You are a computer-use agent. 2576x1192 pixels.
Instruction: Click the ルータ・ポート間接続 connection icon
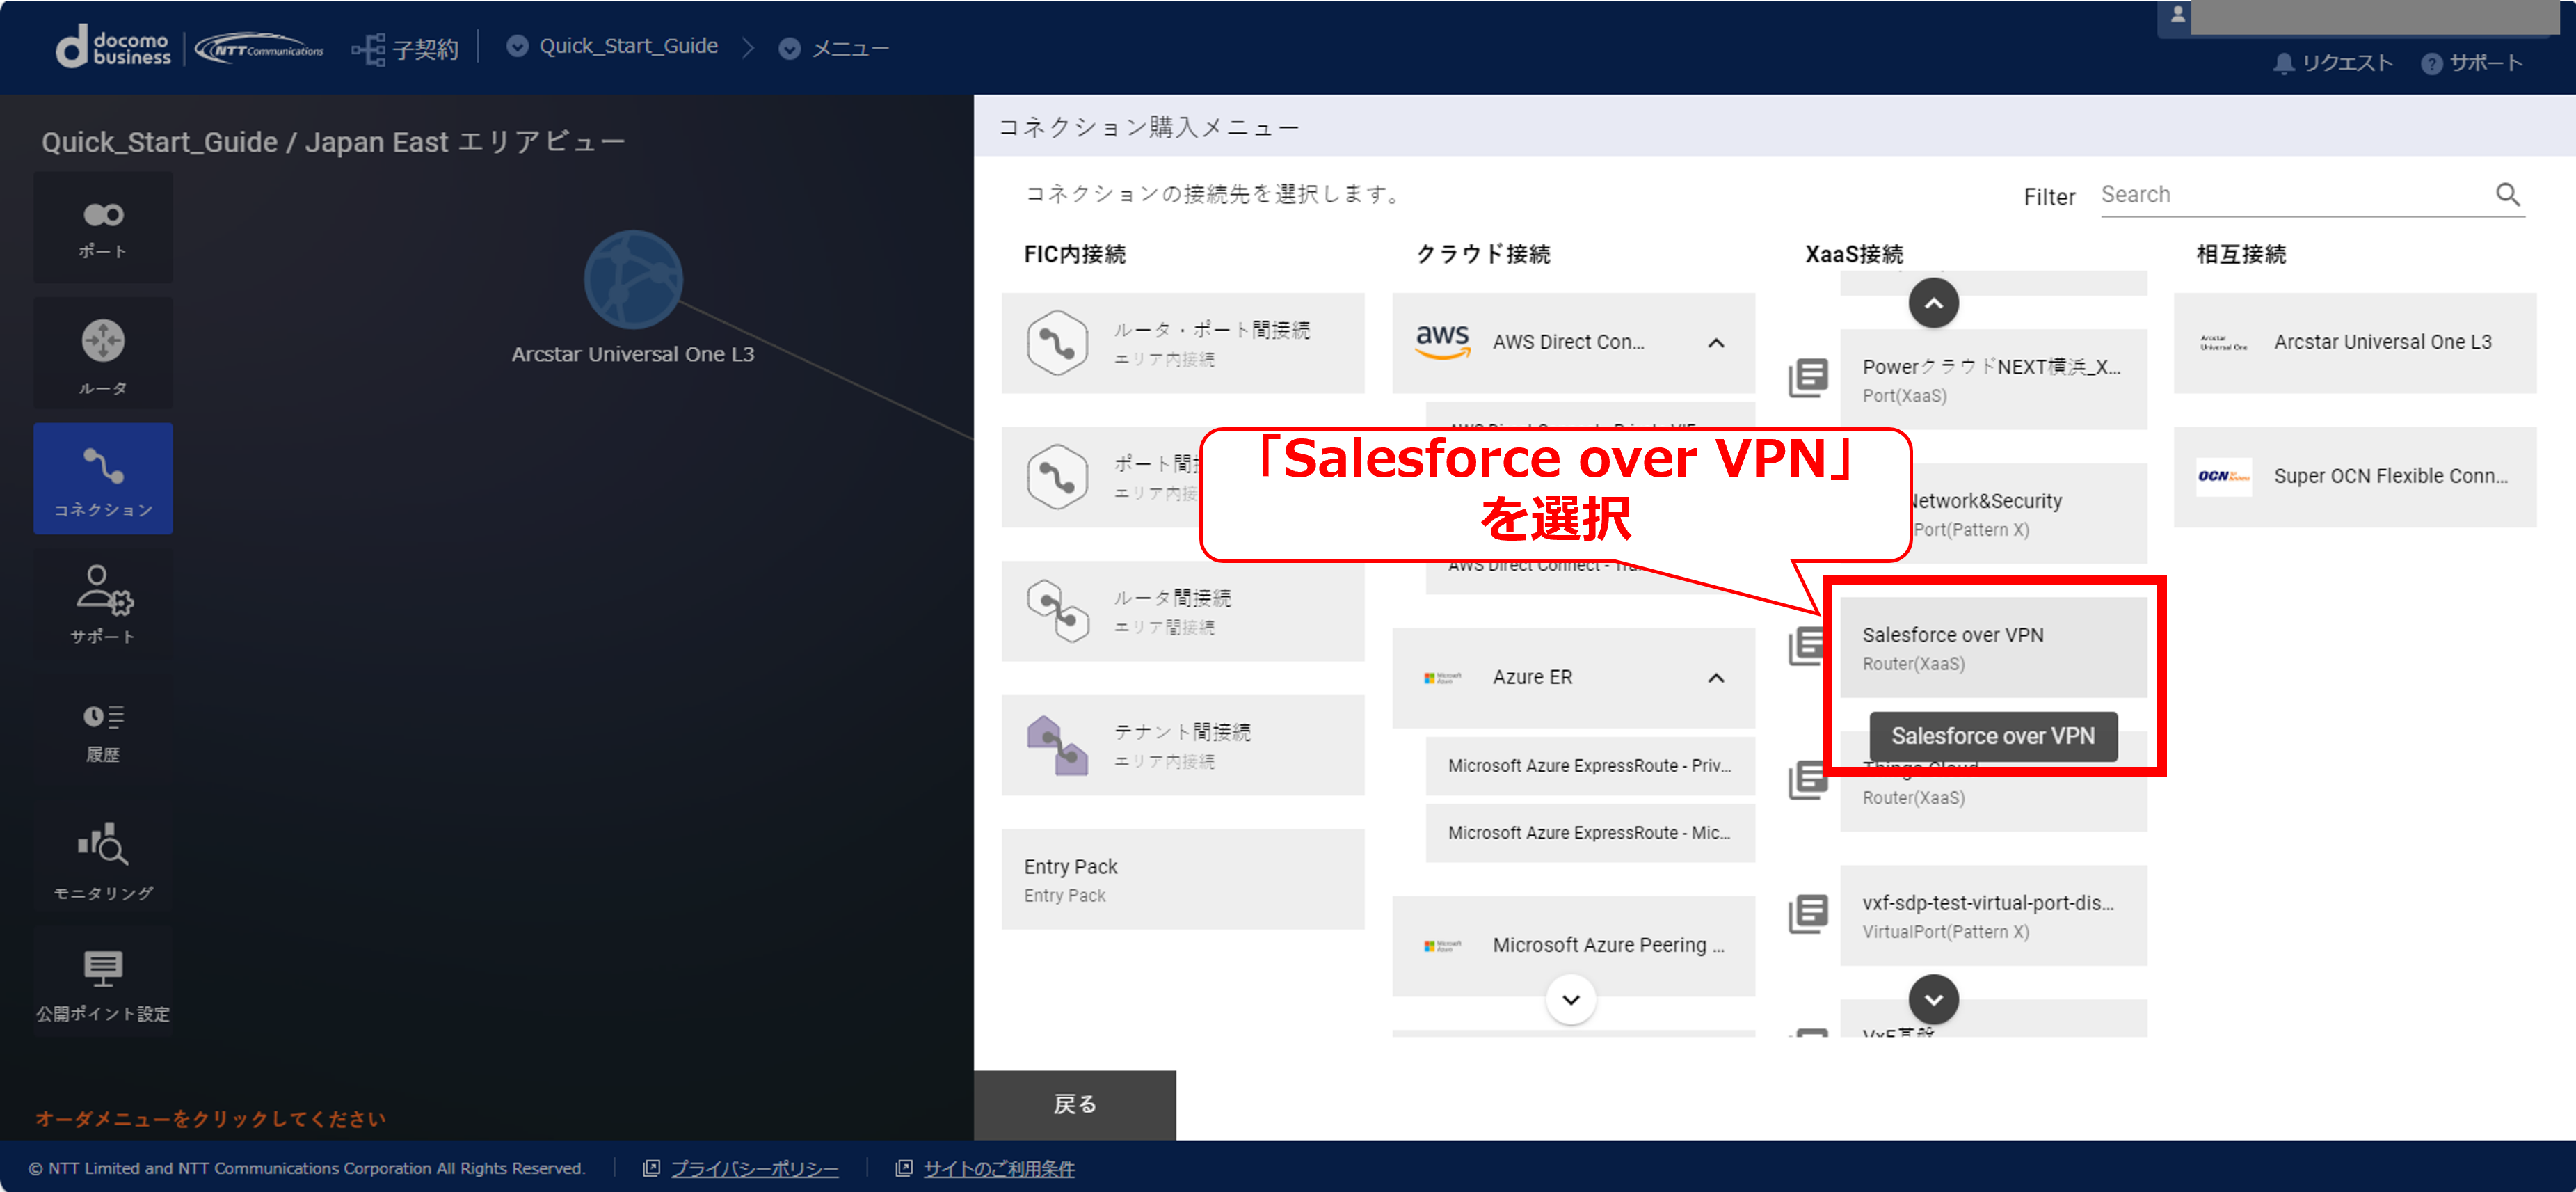1057,343
